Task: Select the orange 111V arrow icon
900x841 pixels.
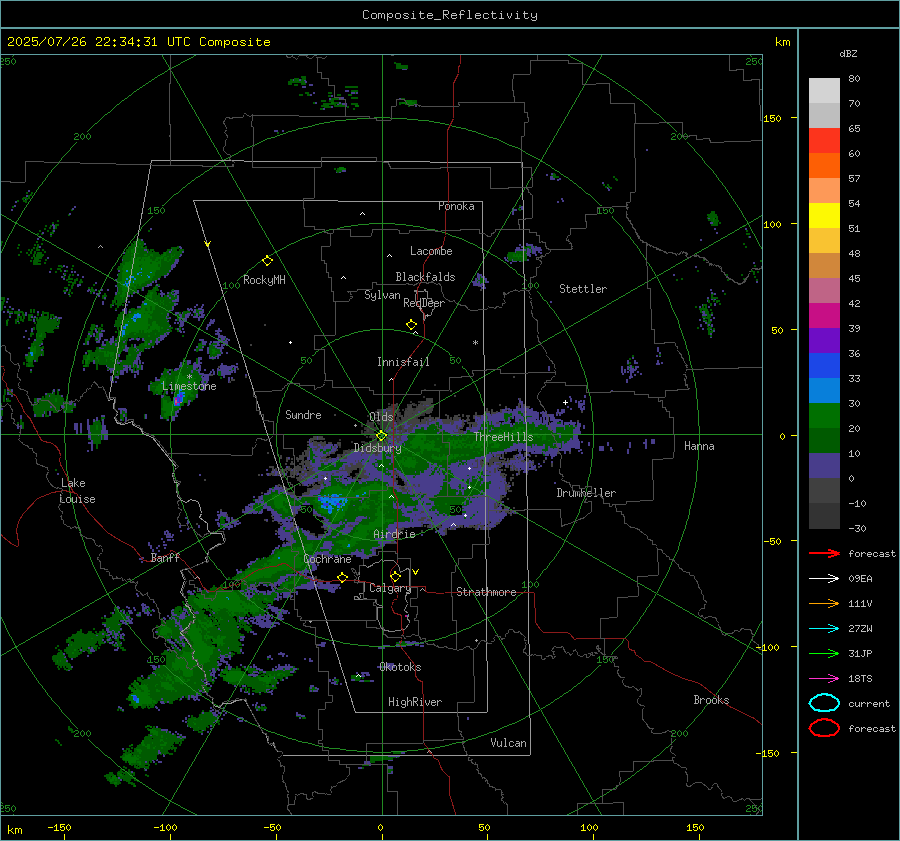Action: (x=824, y=603)
